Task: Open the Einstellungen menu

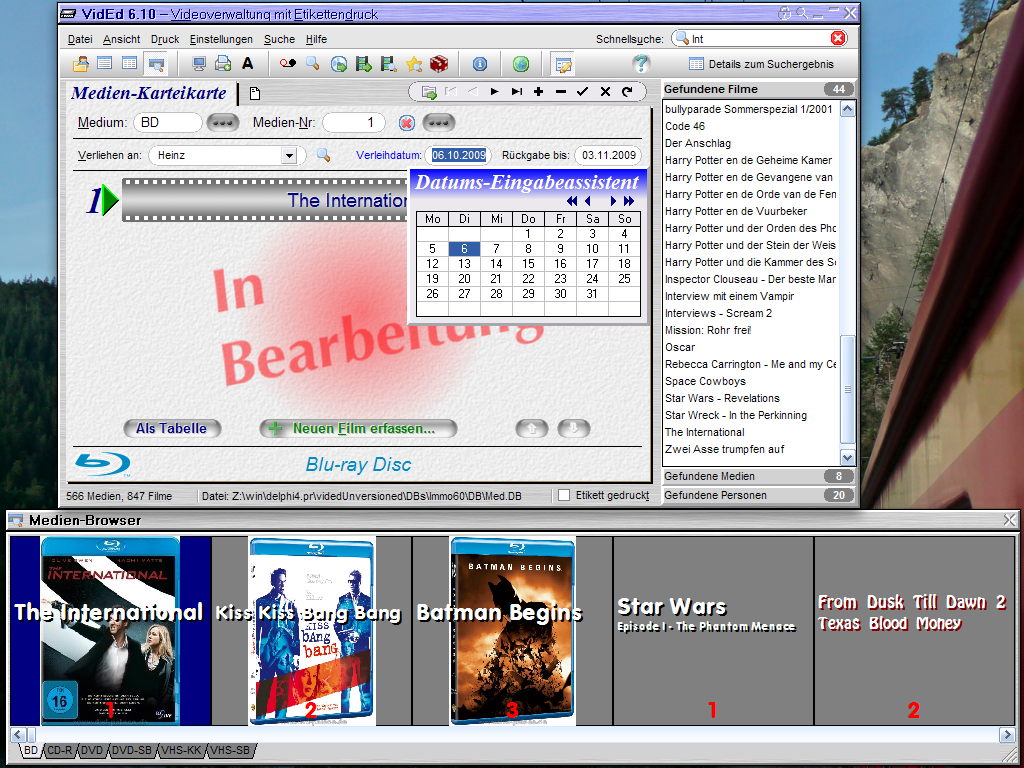Action: tap(221, 39)
